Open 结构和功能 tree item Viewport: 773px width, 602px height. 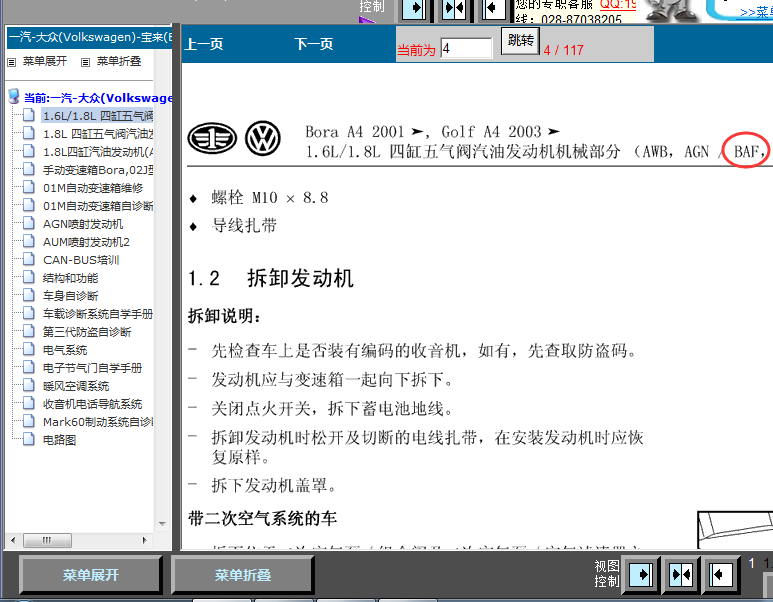pyautogui.click(x=70, y=278)
